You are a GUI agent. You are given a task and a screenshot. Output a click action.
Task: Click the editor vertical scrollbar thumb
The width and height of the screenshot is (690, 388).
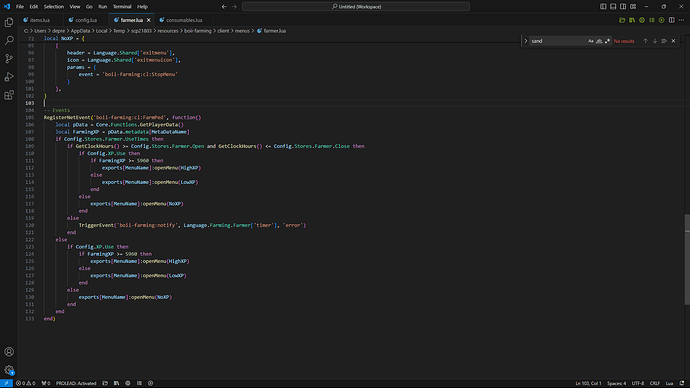click(x=687, y=260)
